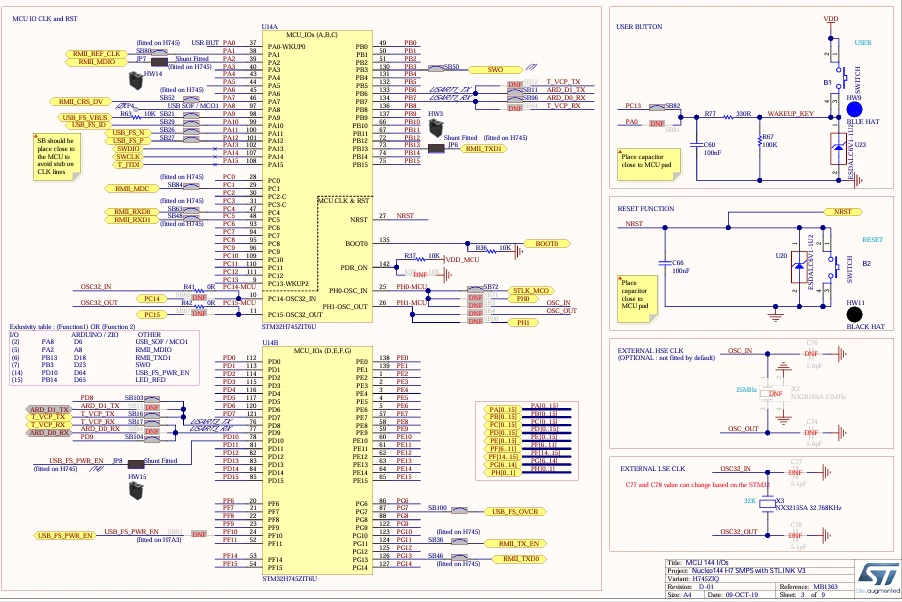Click the yellow SWDIO port
The image size is (902, 602).
click(128, 148)
